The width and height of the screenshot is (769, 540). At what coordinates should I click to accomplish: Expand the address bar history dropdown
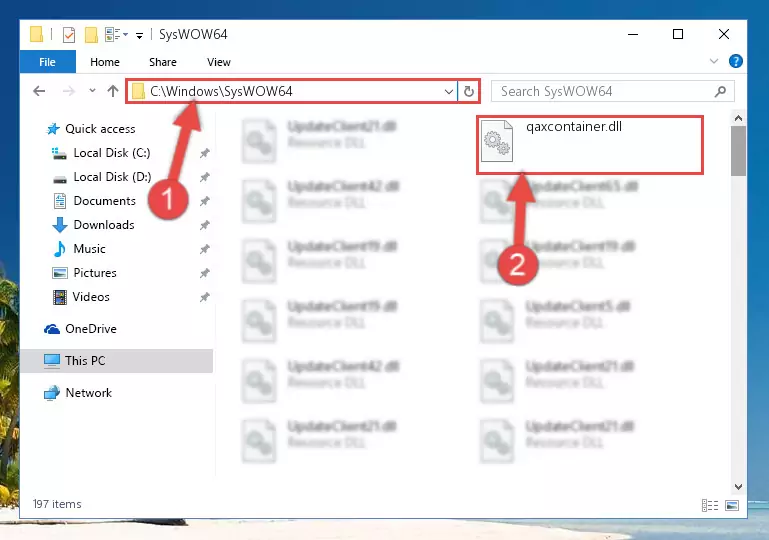click(448, 91)
